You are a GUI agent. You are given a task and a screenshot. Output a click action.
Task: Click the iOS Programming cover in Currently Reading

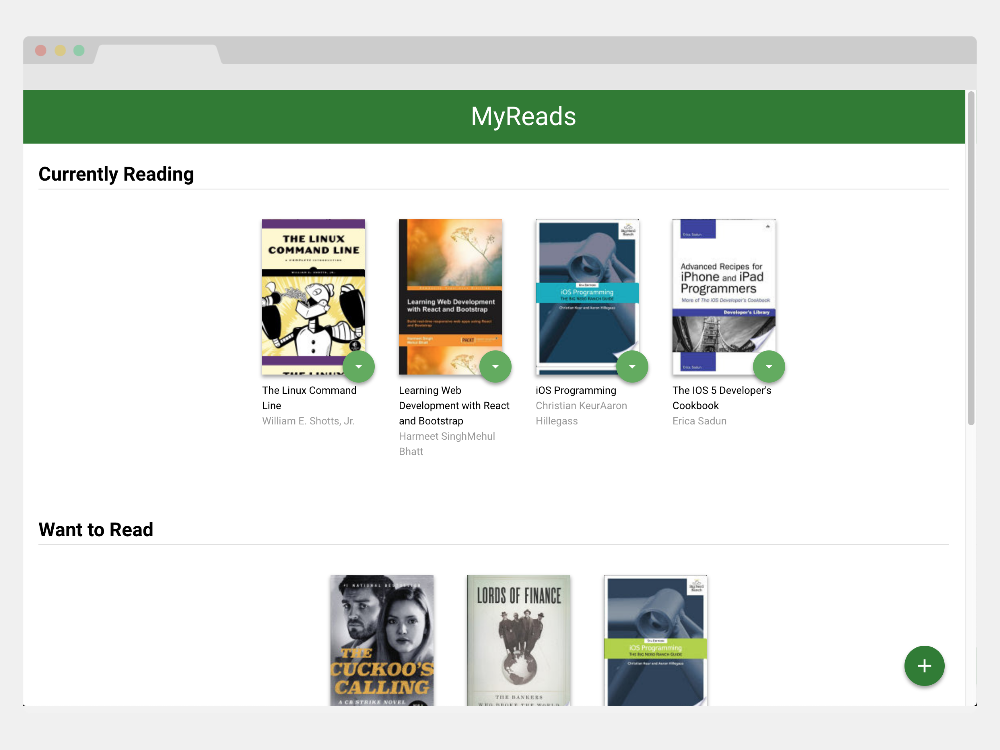click(587, 297)
